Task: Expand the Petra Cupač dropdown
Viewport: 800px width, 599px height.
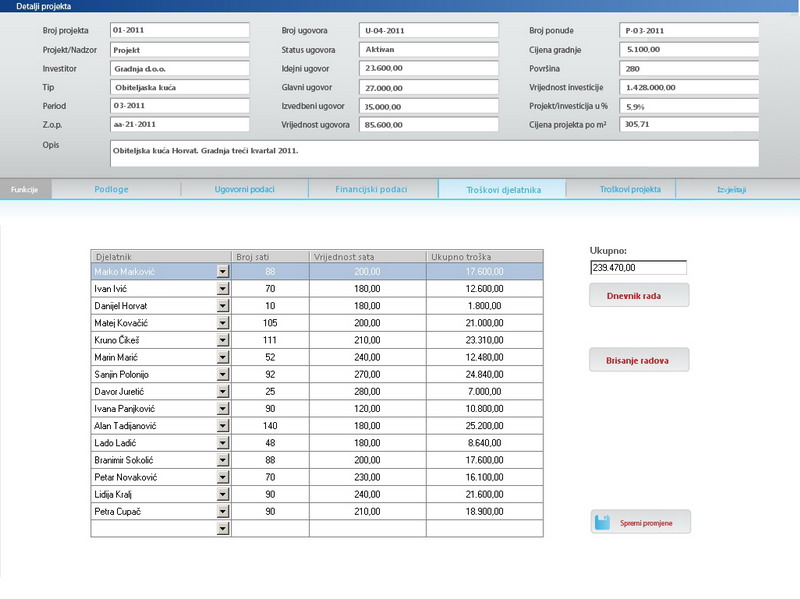Action: (222, 511)
